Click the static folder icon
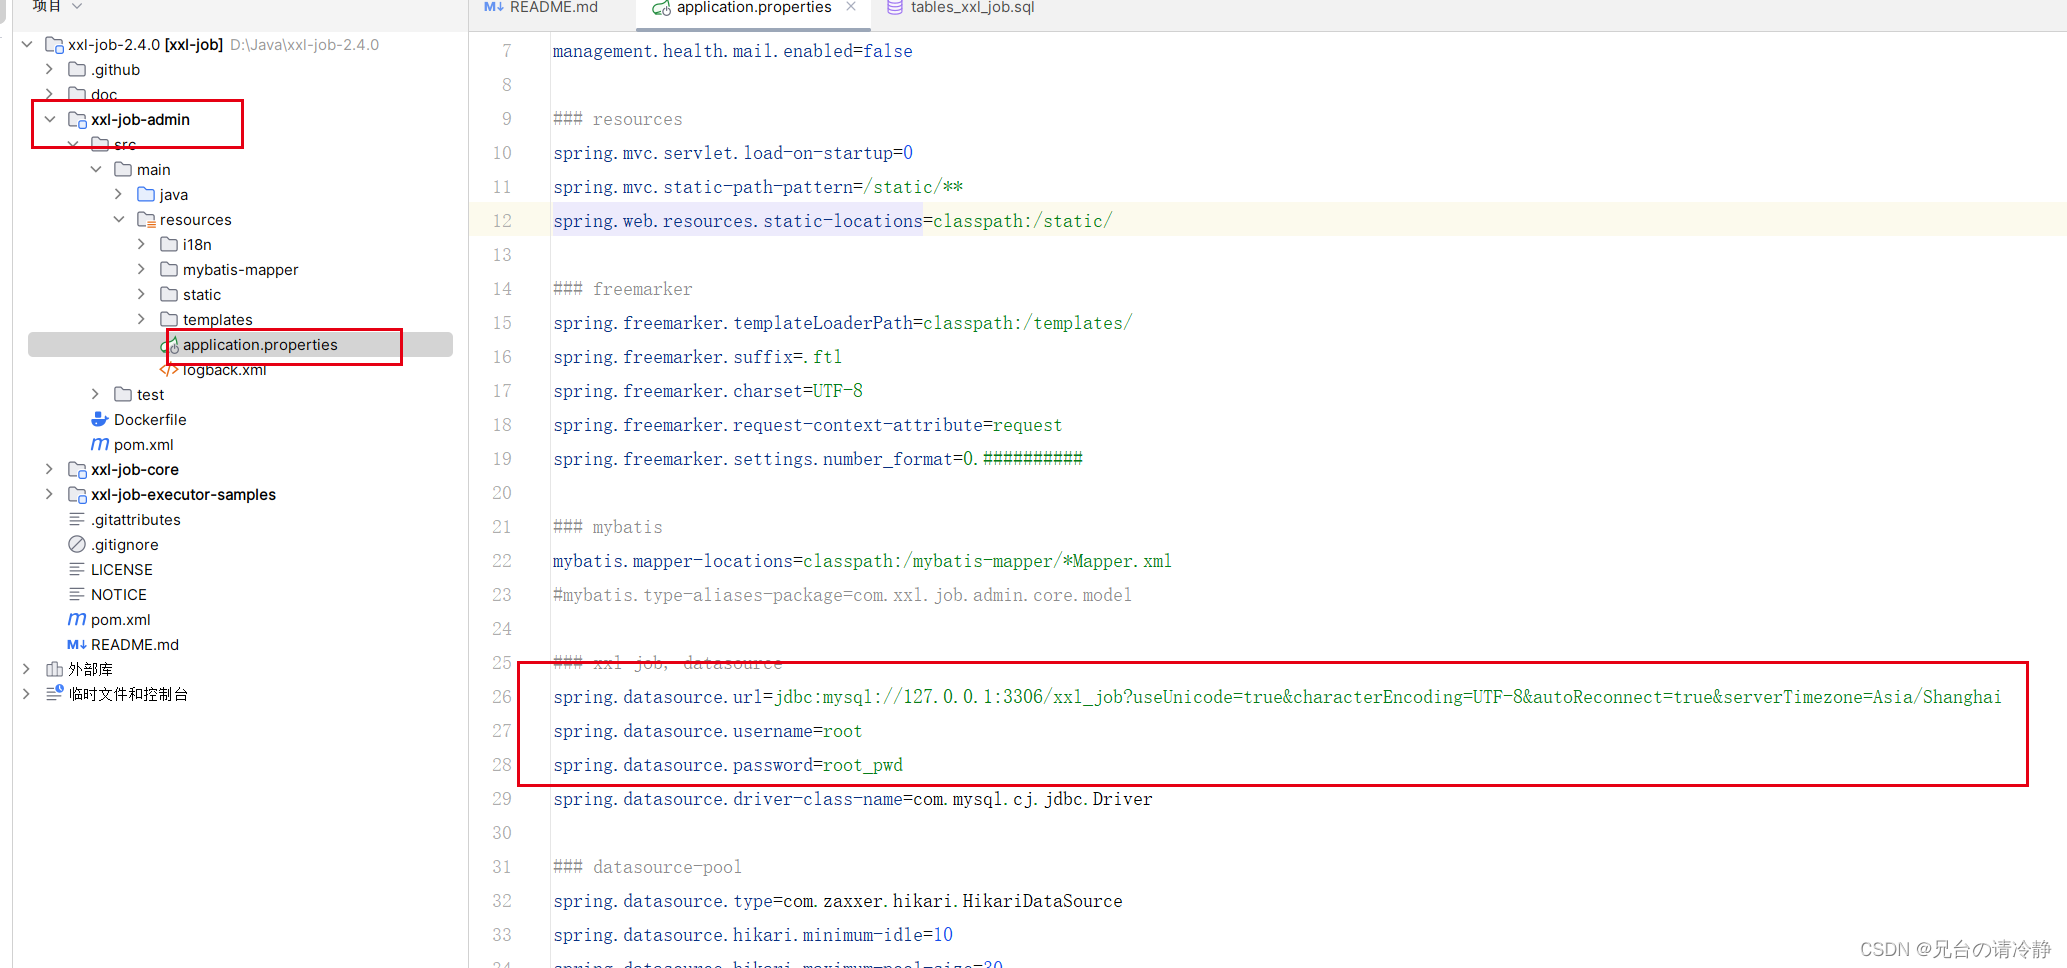 [x=169, y=294]
